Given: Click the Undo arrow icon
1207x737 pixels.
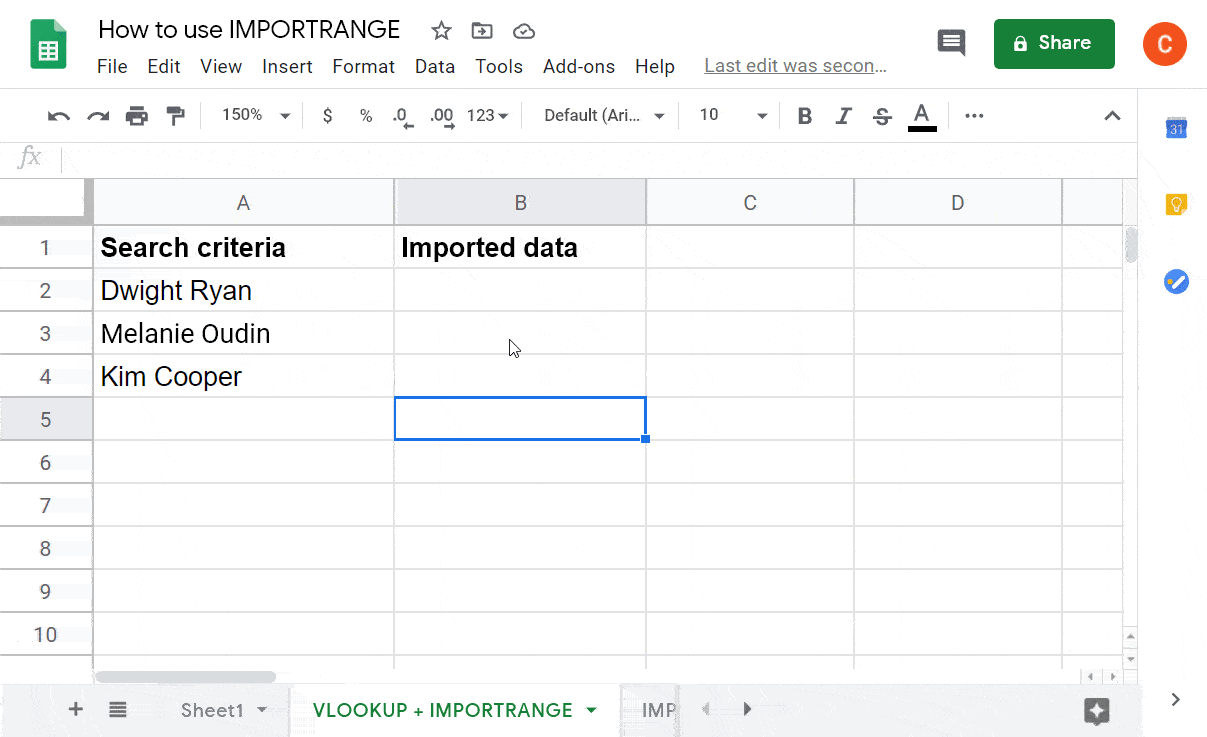Looking at the screenshot, I should point(59,116).
